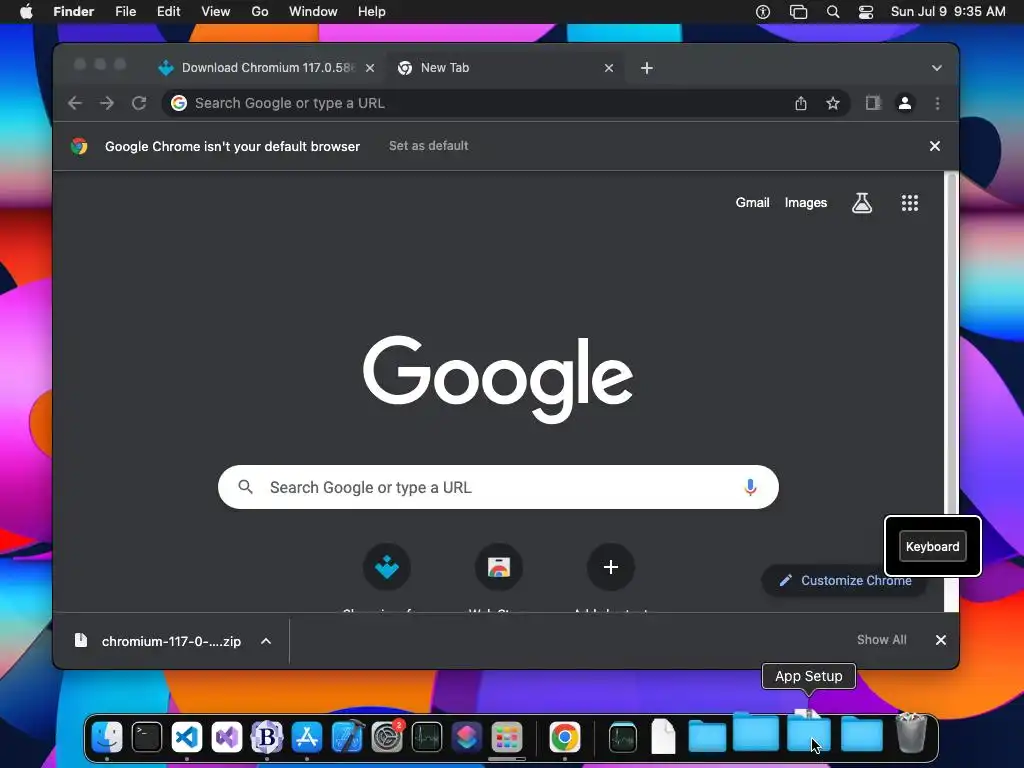Screen dimensions: 1024x768
Task: Add a new shortcut tile
Action: point(611,567)
